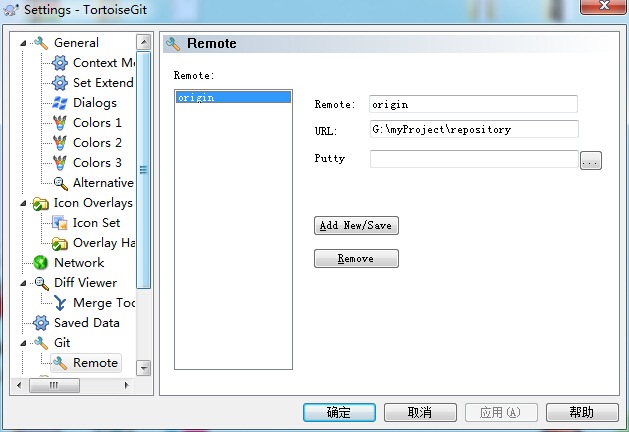
Task: Click the Diff Viewer magnifier icon
Action: pos(41,283)
